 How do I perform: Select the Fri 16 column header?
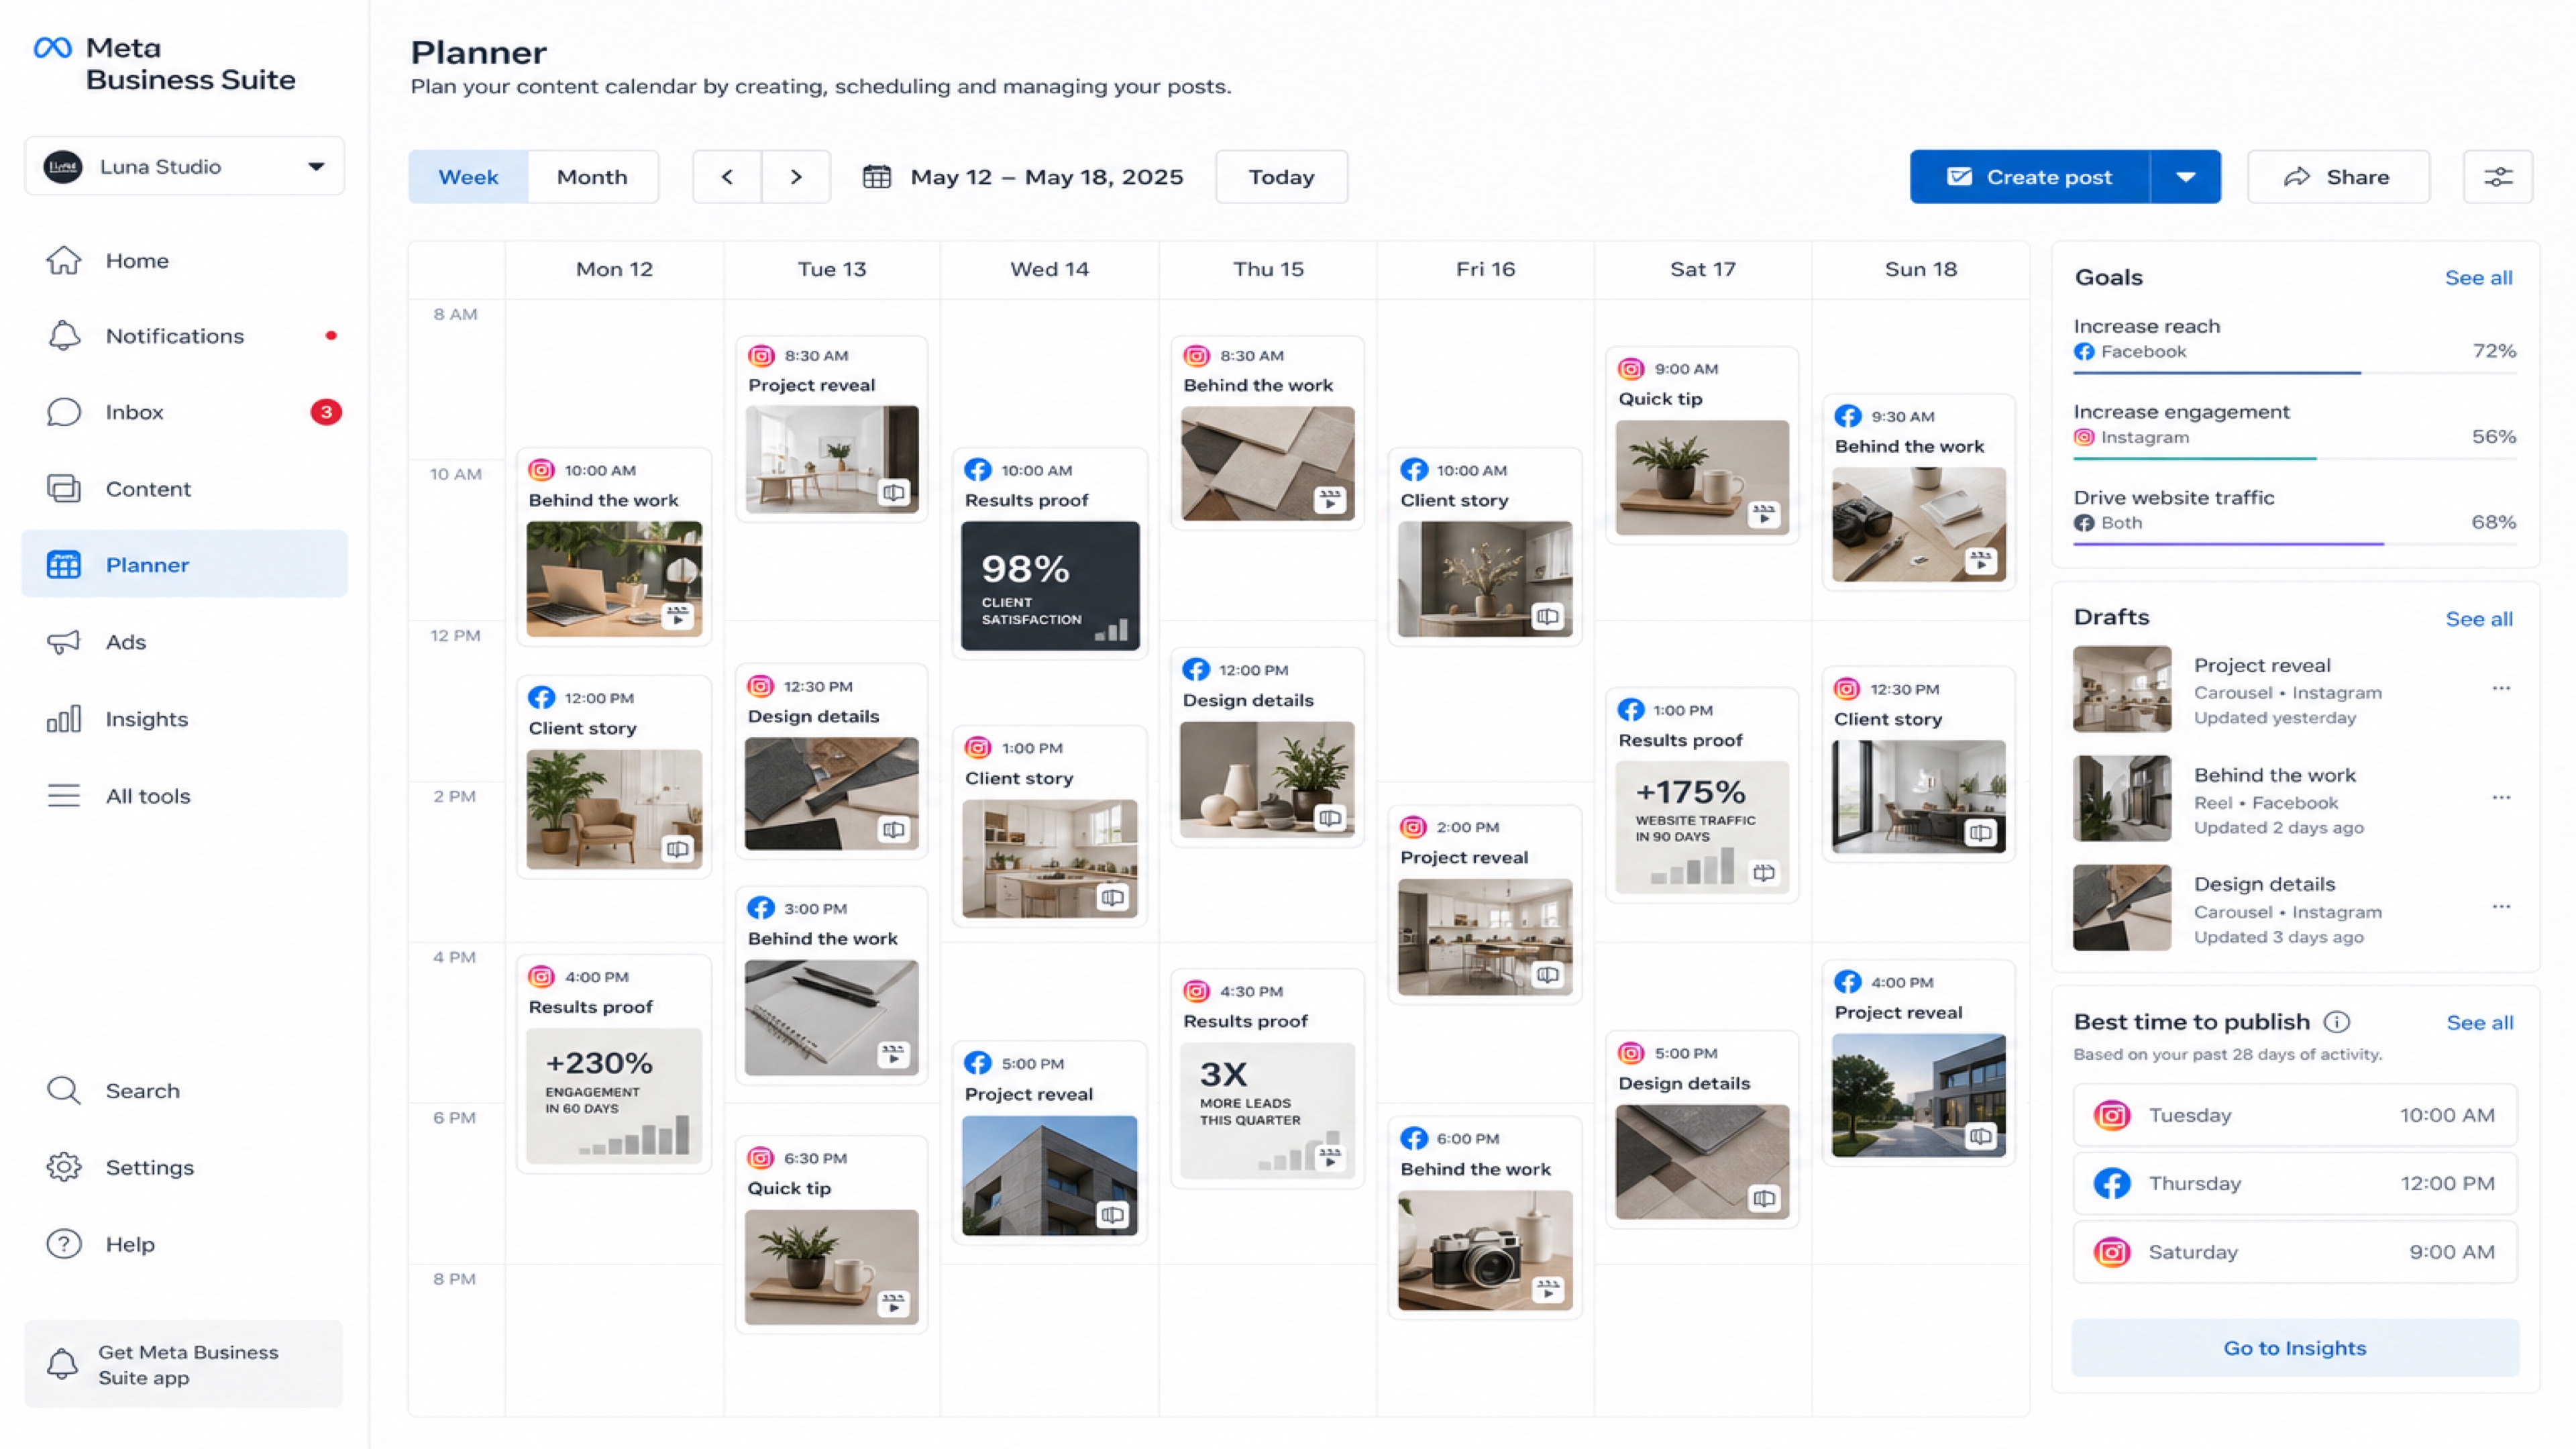pos(1485,269)
